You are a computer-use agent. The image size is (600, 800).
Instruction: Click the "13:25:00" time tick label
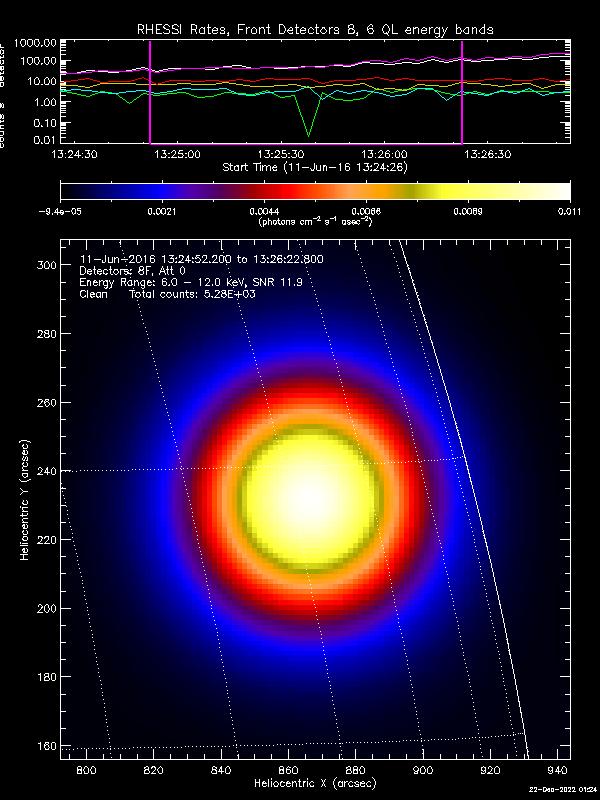pyautogui.click(x=177, y=154)
